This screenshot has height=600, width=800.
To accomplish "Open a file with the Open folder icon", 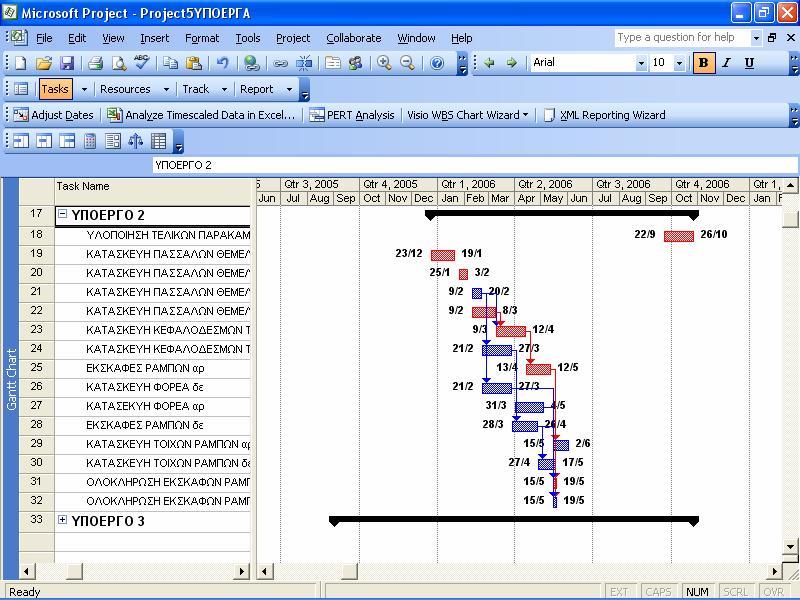I will pyautogui.click(x=44, y=63).
